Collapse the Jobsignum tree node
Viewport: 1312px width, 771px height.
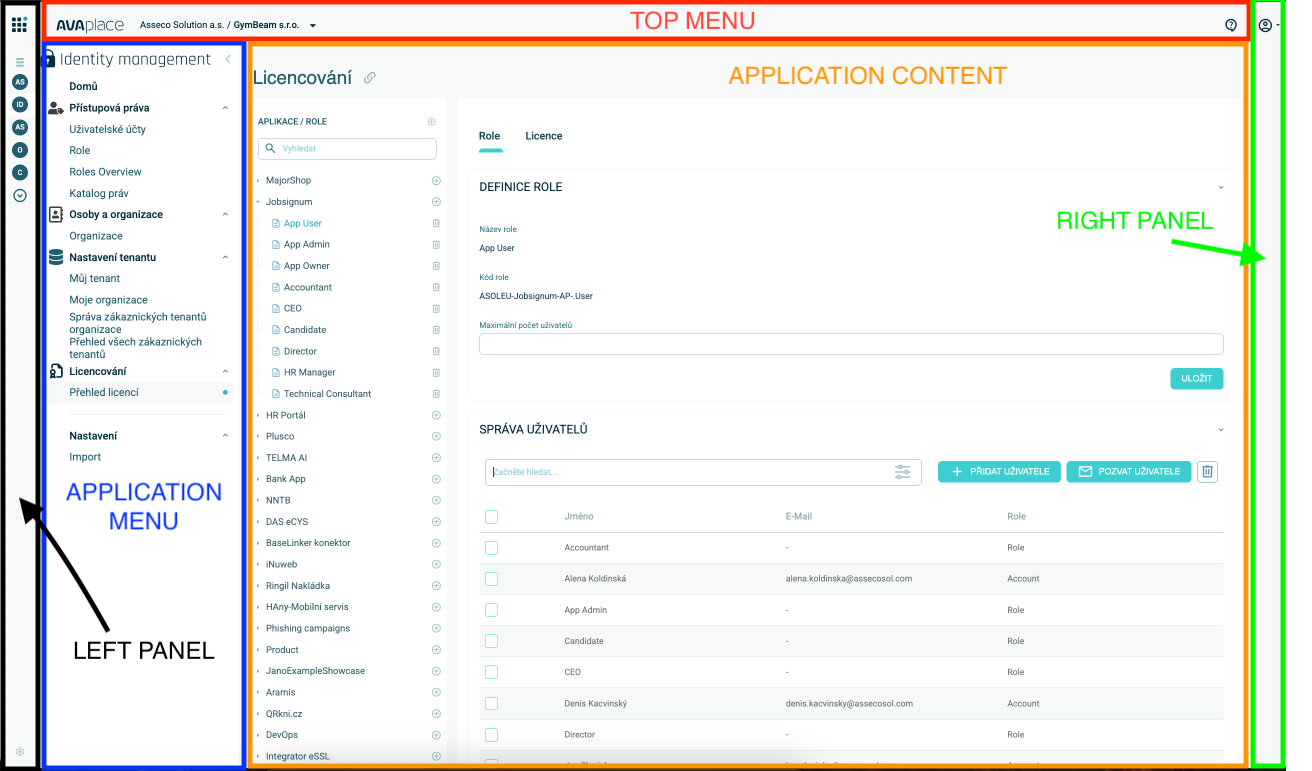coord(258,202)
